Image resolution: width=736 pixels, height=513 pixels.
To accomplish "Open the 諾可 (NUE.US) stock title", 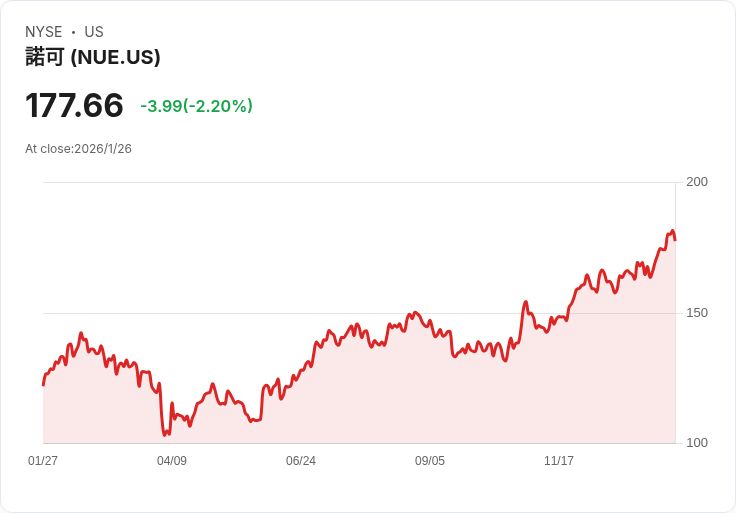I will 93,57.
